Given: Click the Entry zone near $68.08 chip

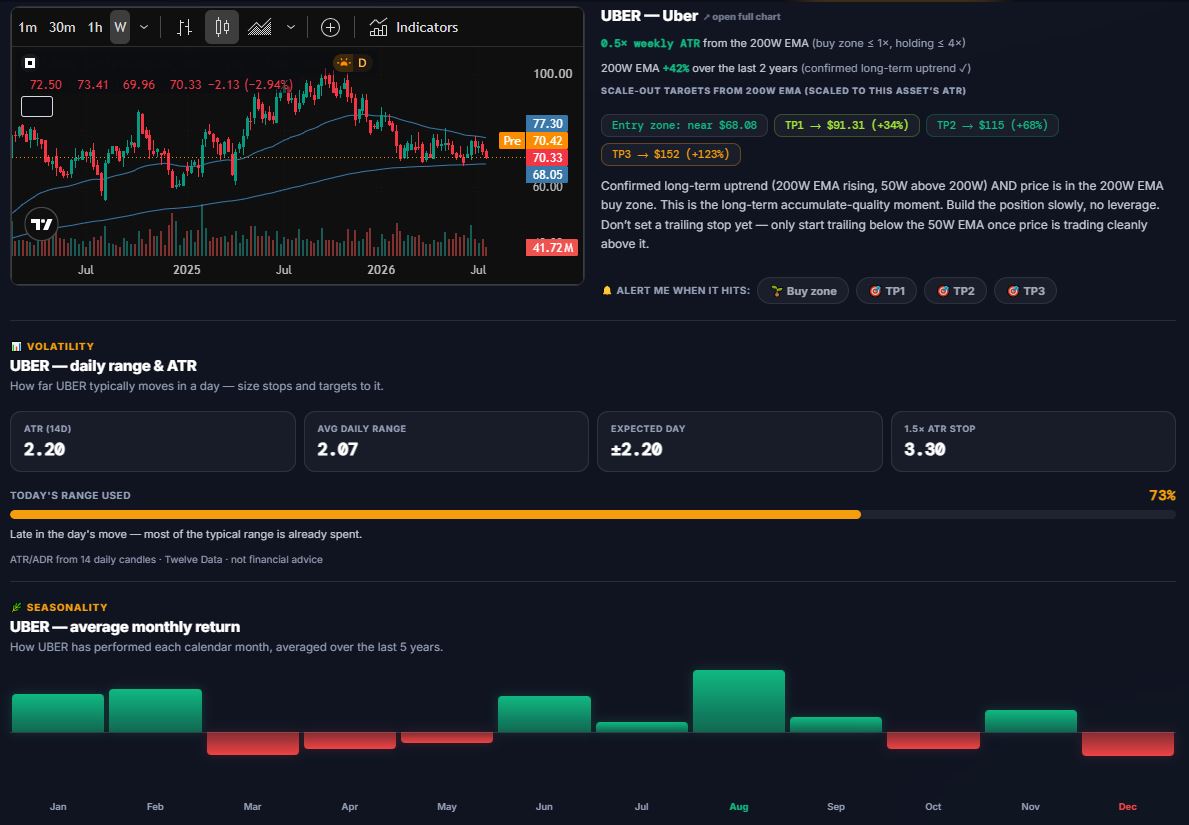Looking at the screenshot, I should point(684,125).
